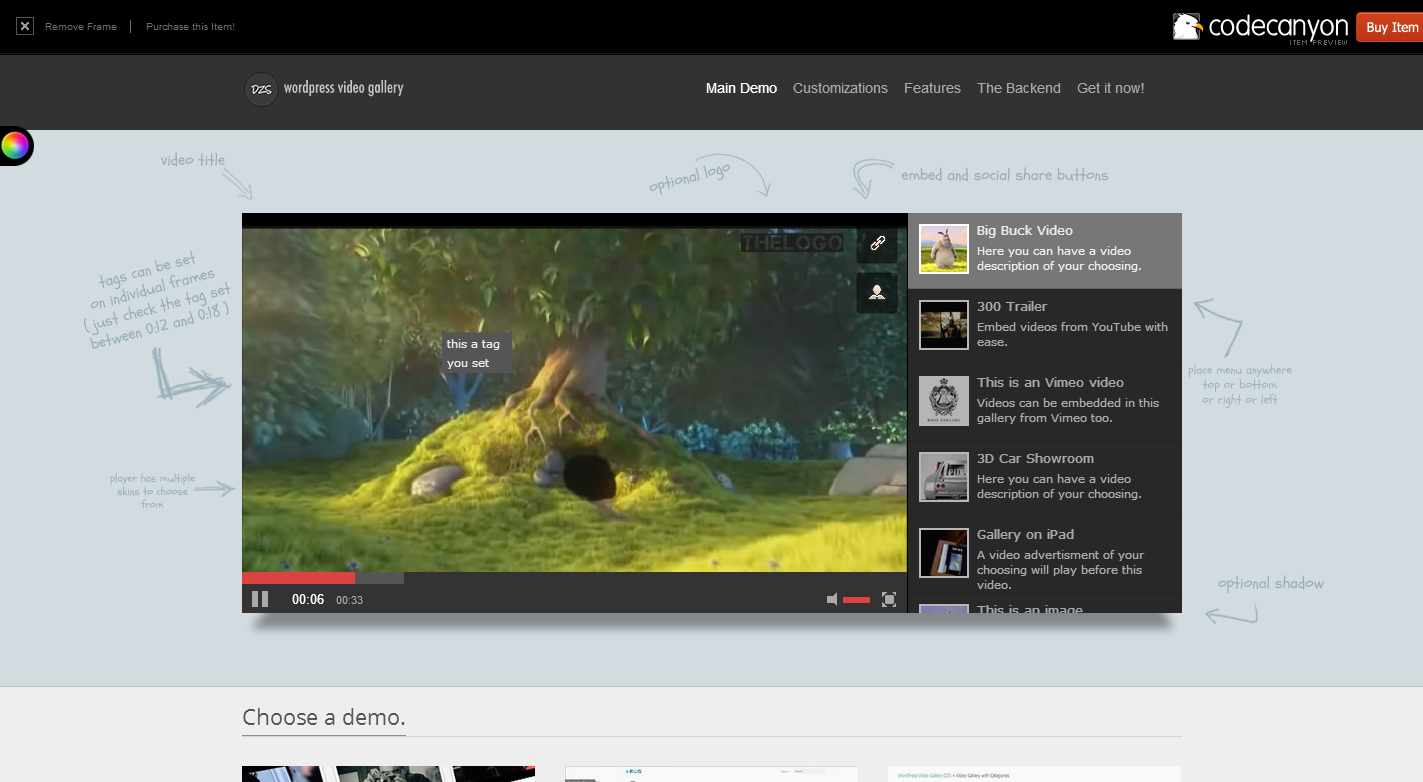Click the first demo thumbnail under Choose a demo
The width and height of the screenshot is (1423, 782).
(x=388, y=774)
